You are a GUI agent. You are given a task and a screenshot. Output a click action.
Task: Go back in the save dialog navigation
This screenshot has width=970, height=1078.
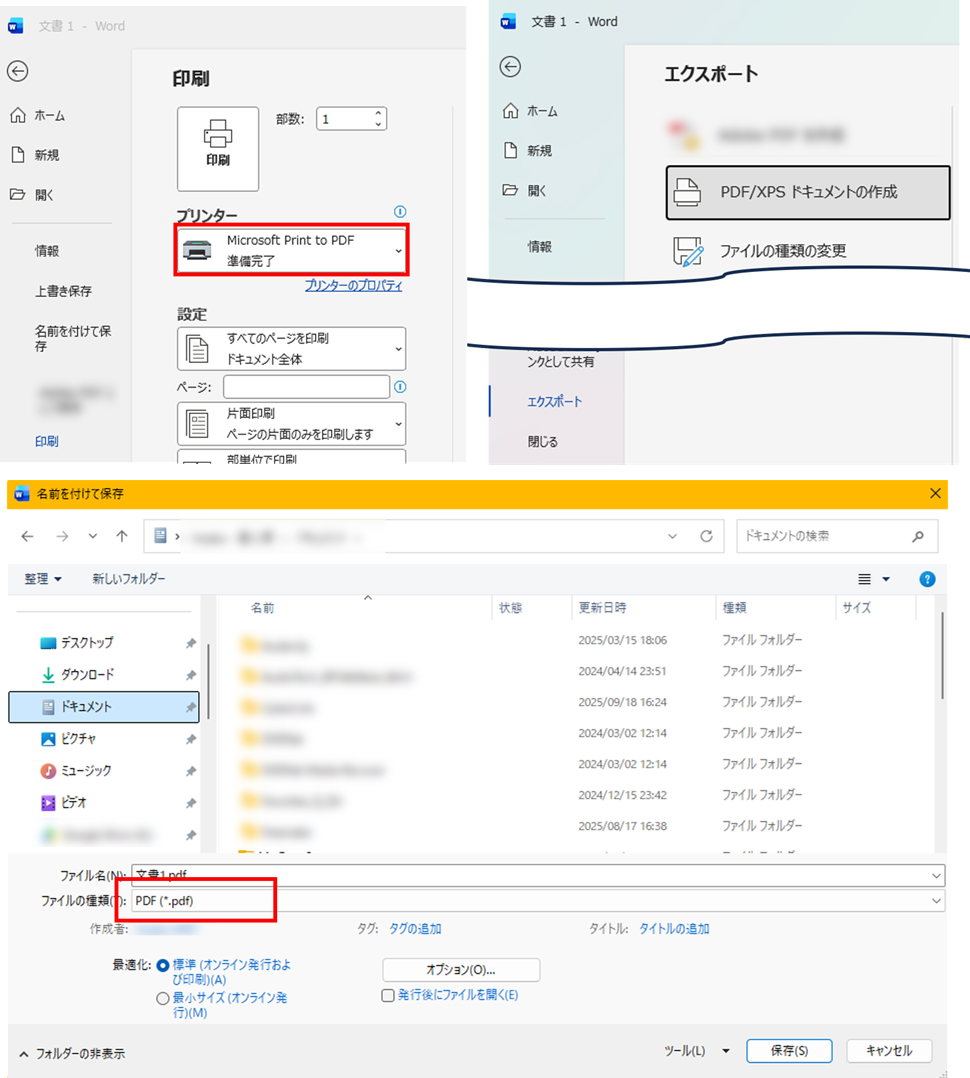pyautogui.click(x=27, y=536)
